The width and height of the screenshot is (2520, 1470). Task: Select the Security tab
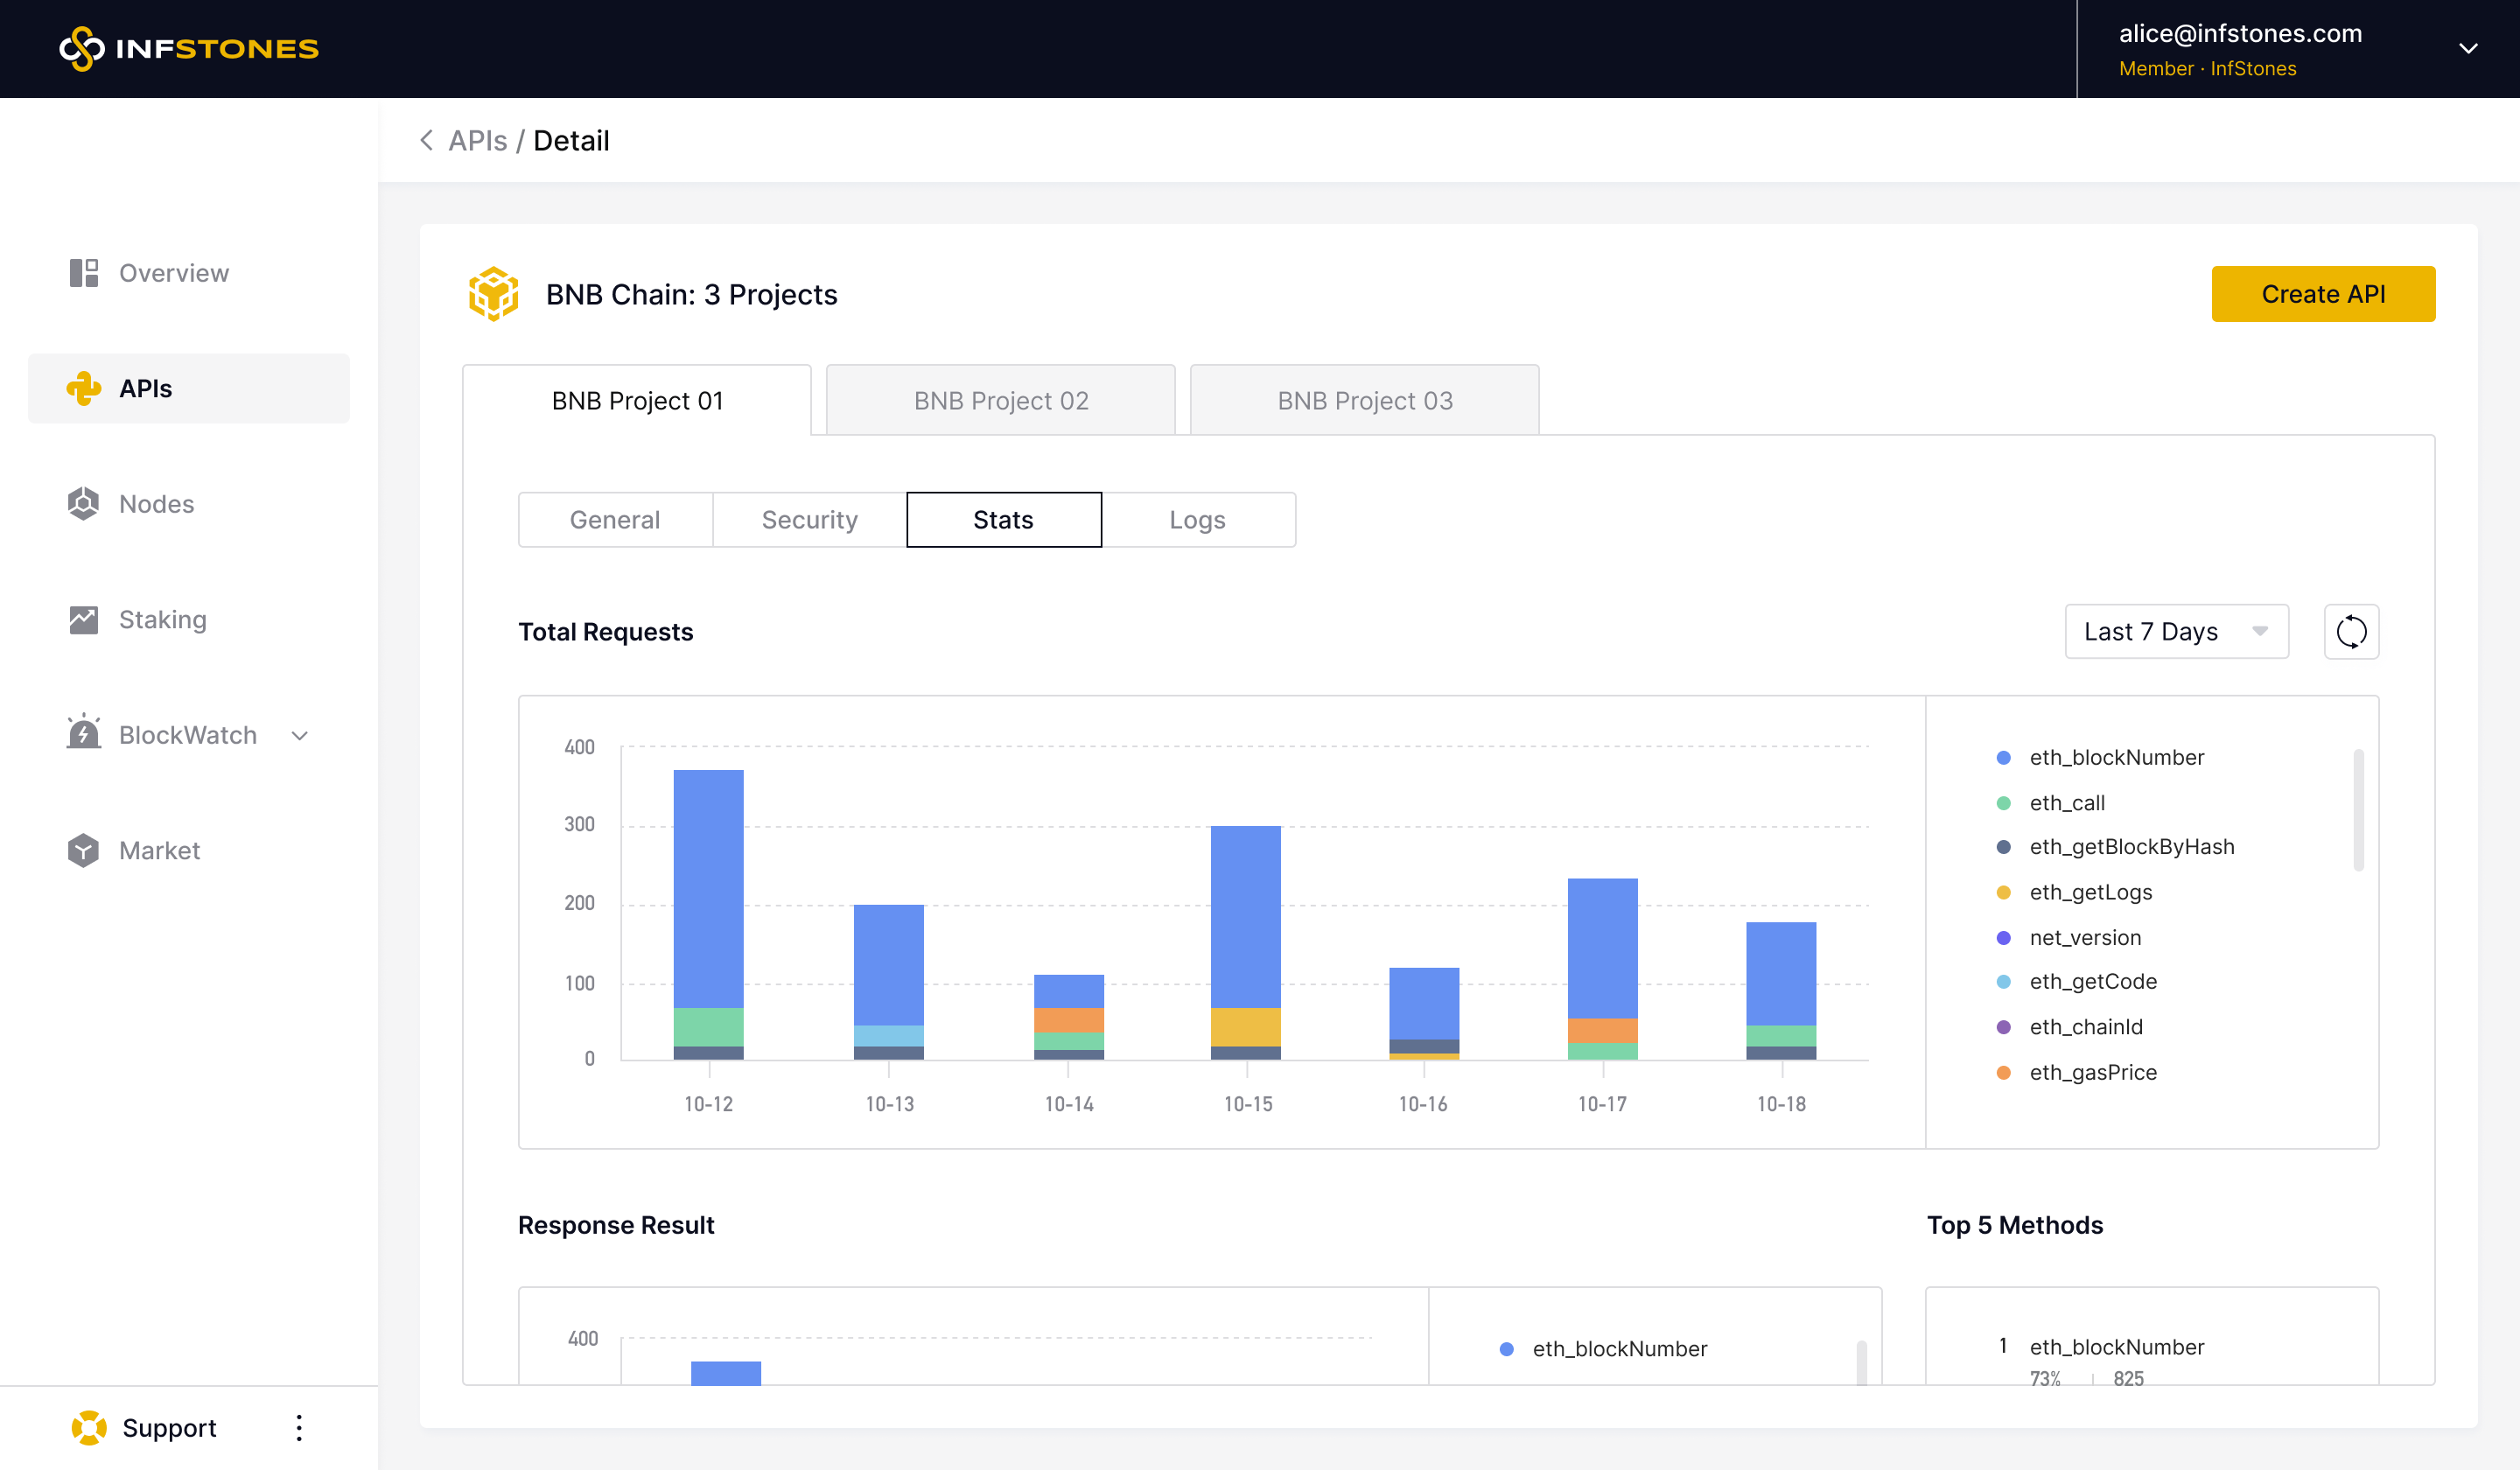(809, 520)
